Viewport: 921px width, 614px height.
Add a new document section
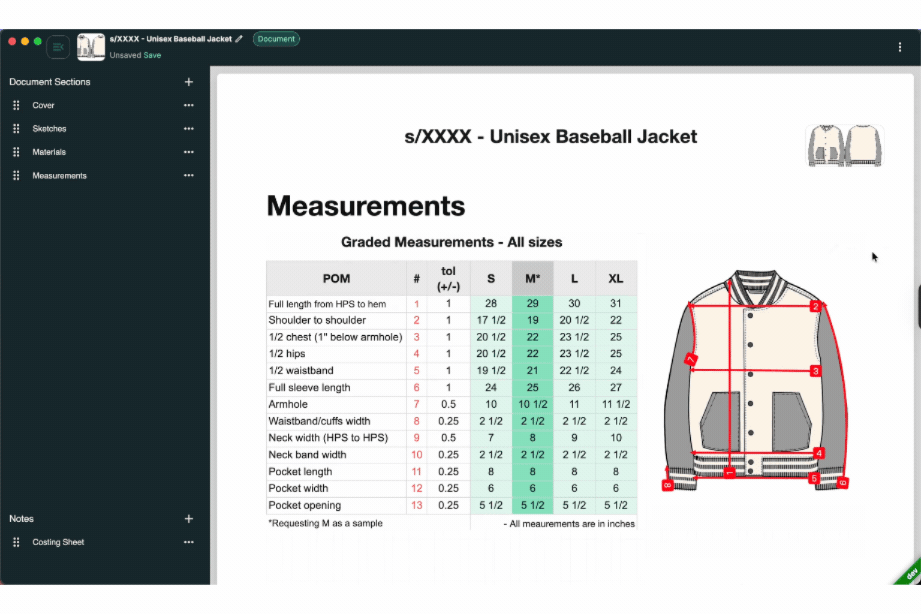coord(189,82)
